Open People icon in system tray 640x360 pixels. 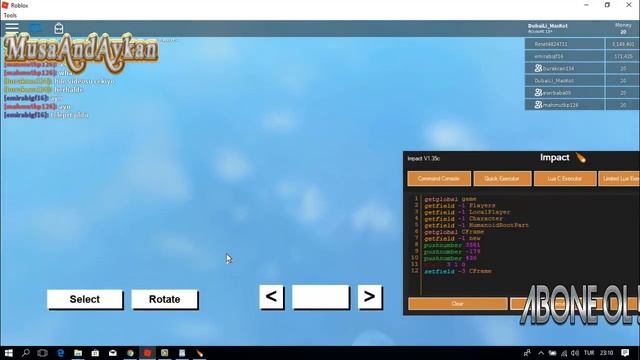coord(527,353)
